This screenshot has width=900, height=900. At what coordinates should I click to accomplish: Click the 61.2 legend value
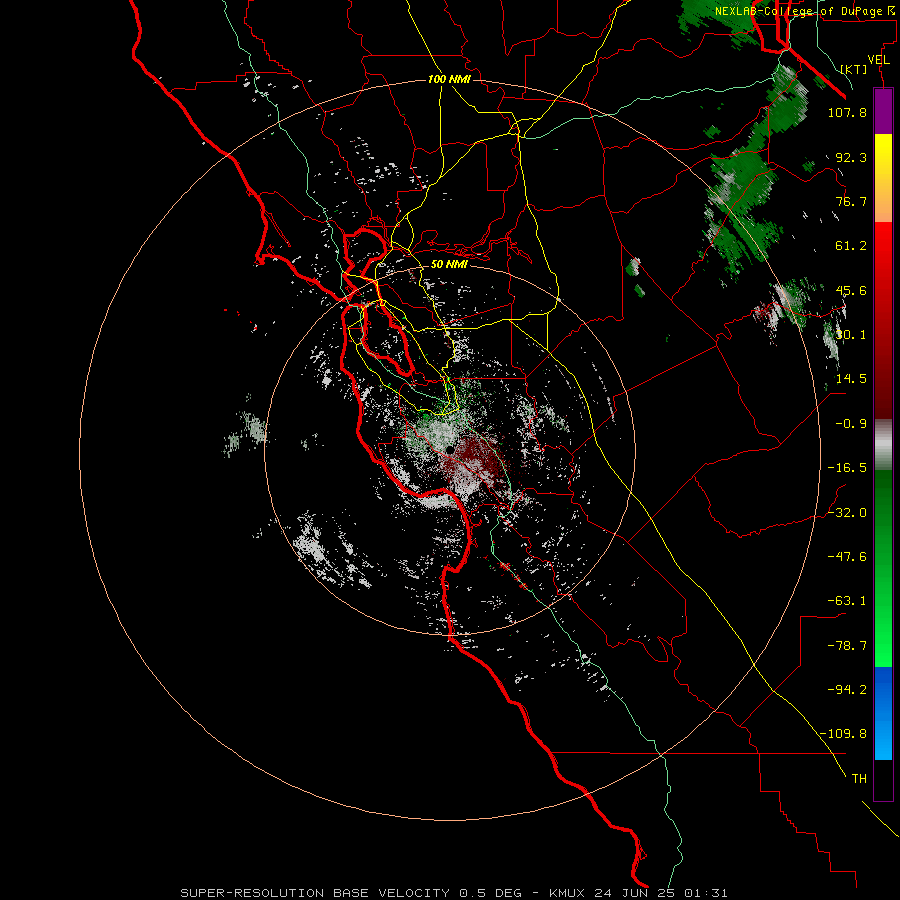851,246
